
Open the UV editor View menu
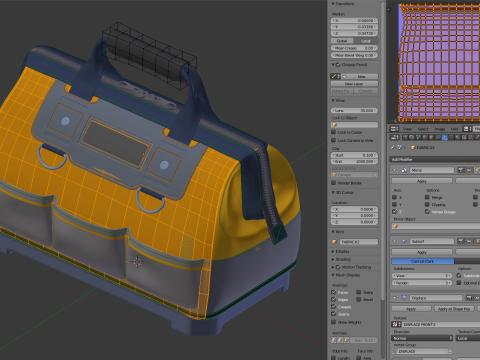(x=407, y=129)
